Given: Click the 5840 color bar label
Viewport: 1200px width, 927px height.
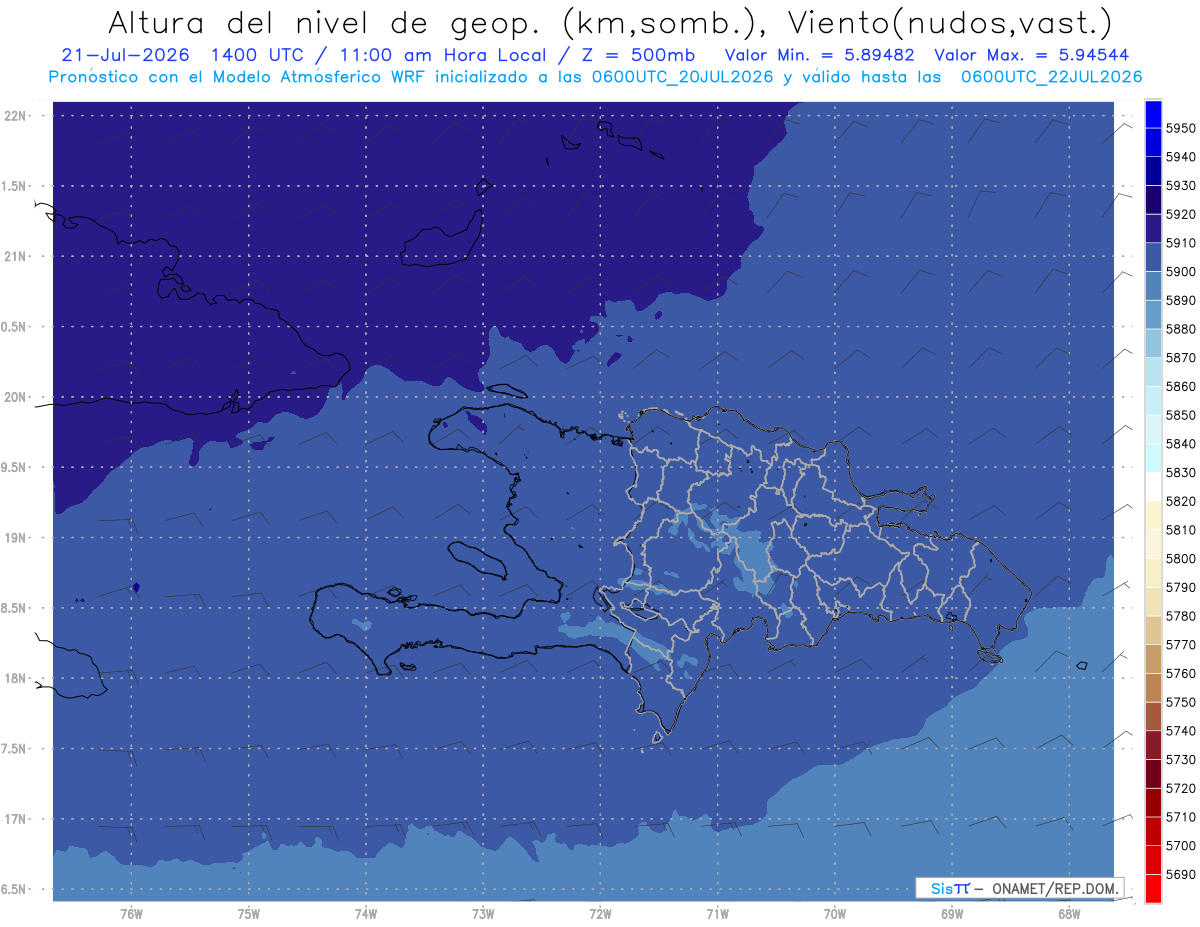Looking at the screenshot, I should 1180,444.
